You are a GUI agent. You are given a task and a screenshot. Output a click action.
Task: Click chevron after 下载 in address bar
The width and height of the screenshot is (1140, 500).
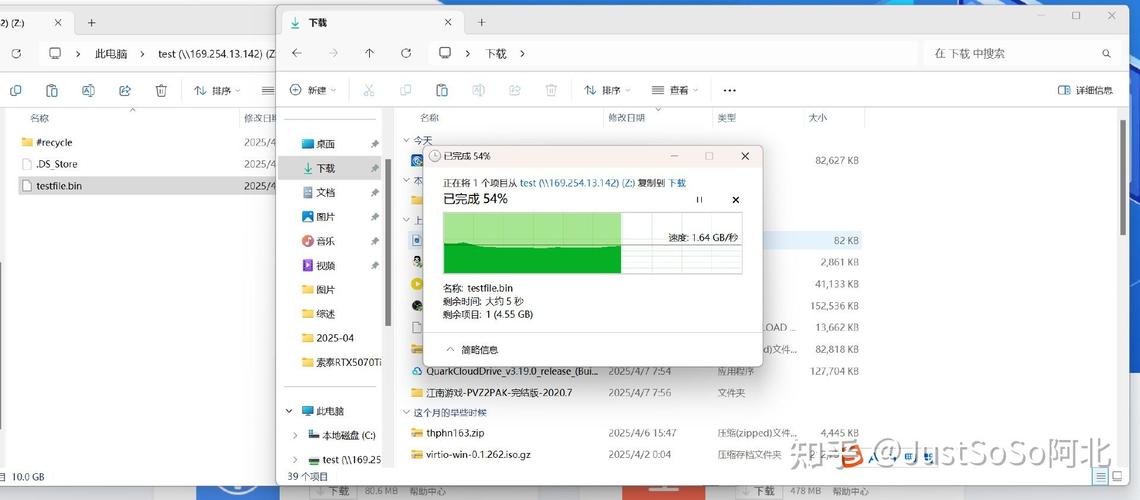pyautogui.click(x=522, y=53)
